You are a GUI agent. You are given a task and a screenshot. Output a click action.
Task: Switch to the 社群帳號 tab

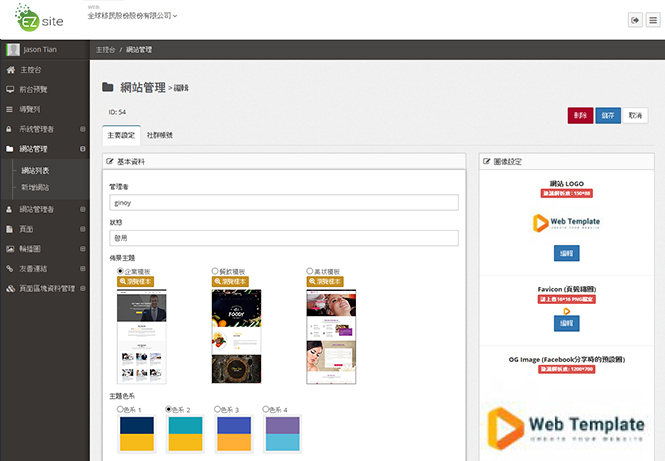[159, 134]
